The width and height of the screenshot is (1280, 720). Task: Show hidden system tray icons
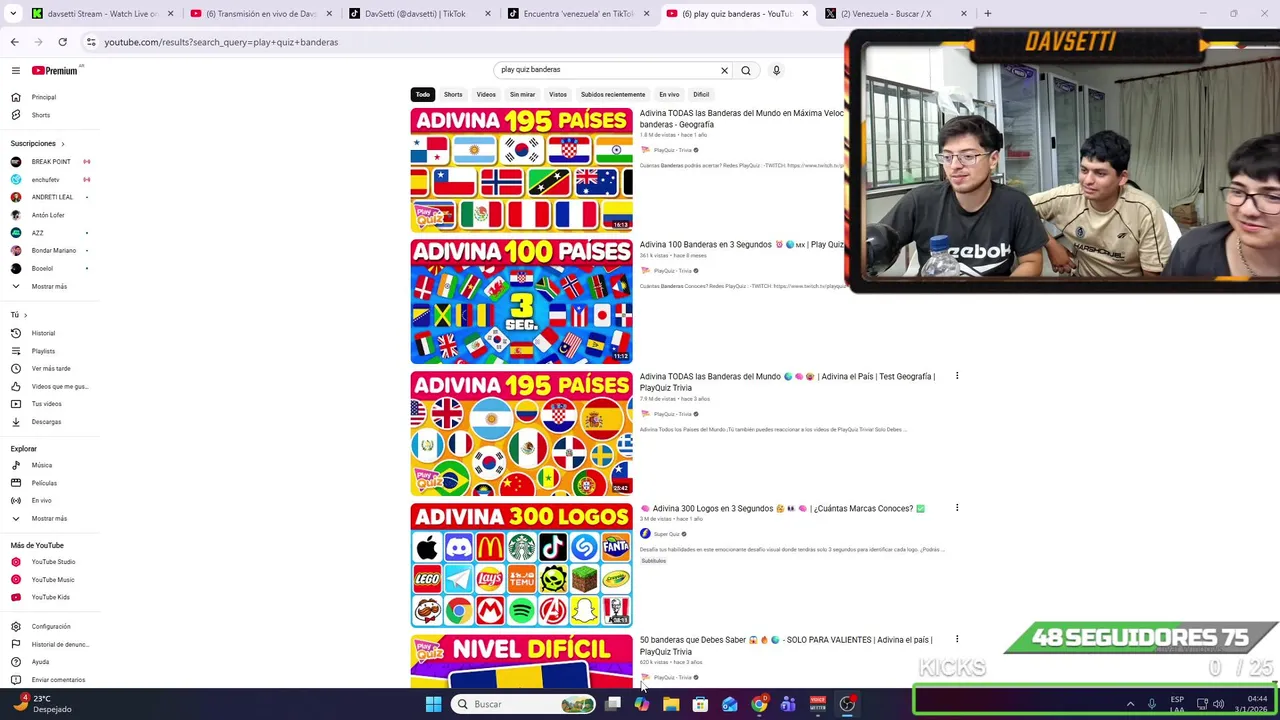coord(1131,704)
